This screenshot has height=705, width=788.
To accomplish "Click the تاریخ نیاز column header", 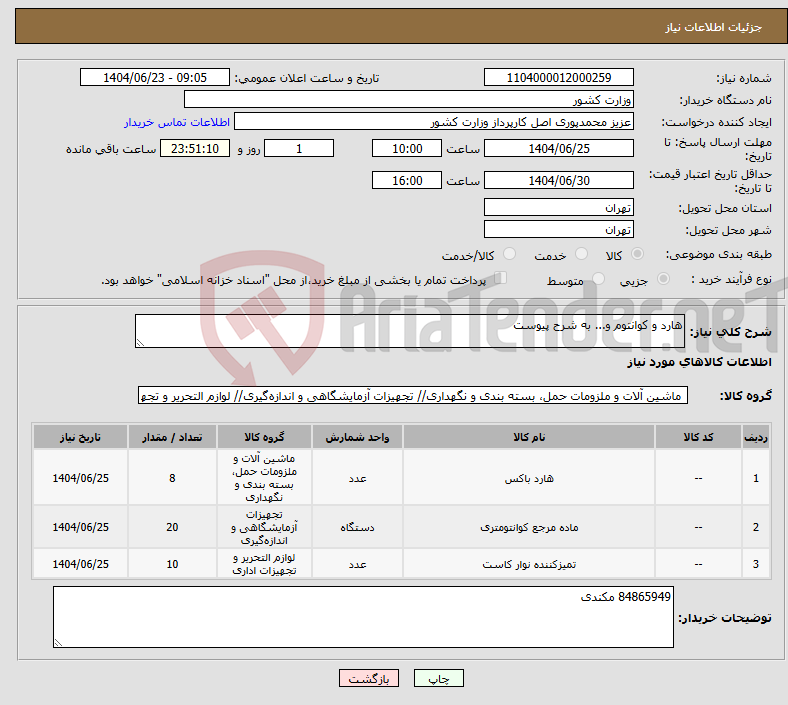I will pyautogui.click(x=80, y=437).
